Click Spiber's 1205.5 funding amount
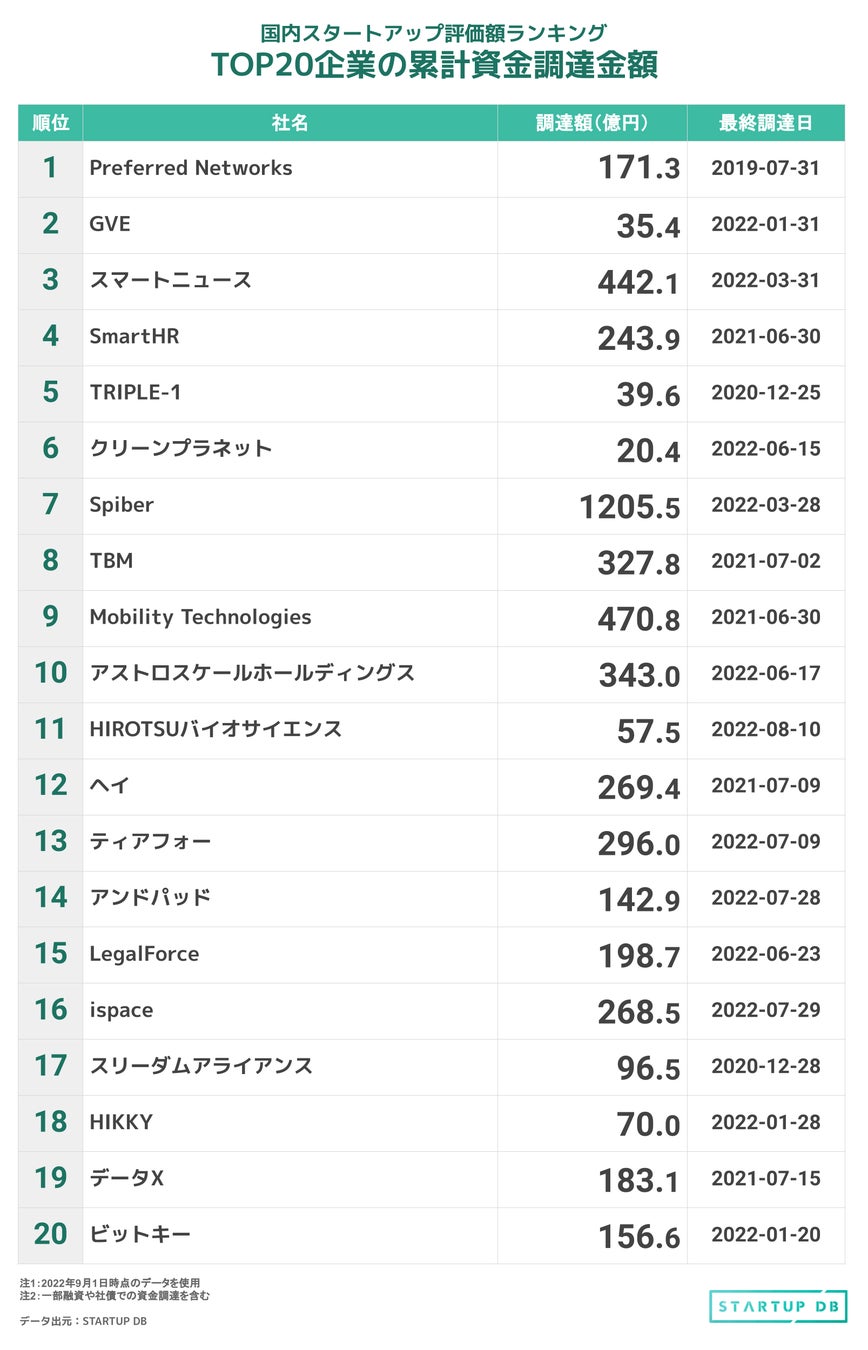The height and width of the screenshot is (1350, 868). click(630, 506)
